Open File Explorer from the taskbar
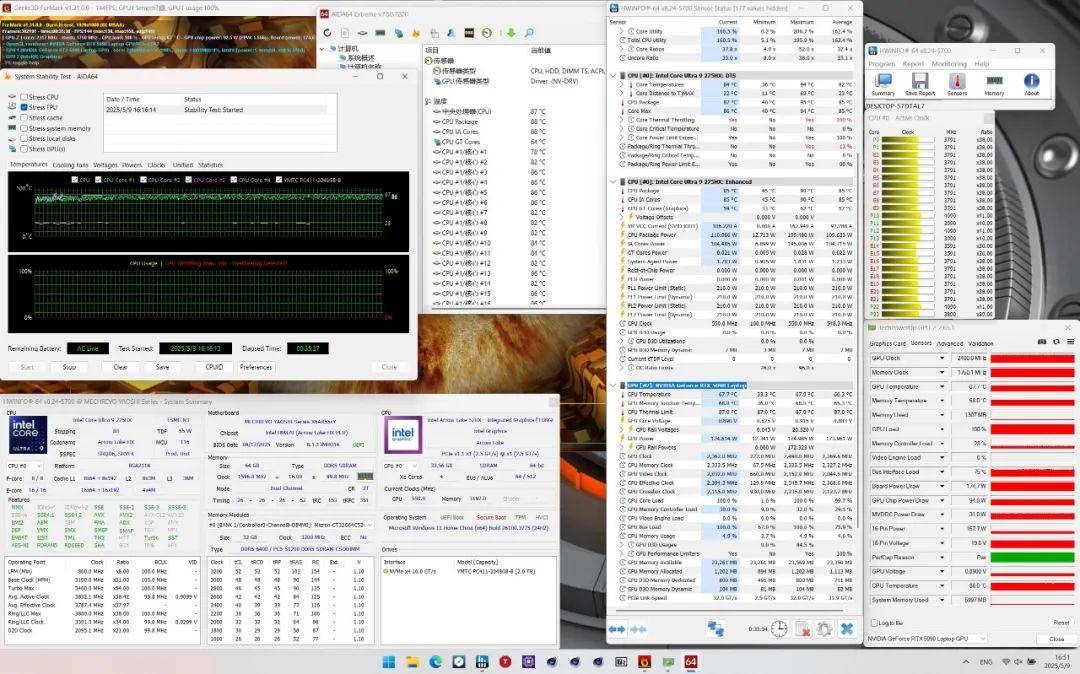 tap(412, 662)
